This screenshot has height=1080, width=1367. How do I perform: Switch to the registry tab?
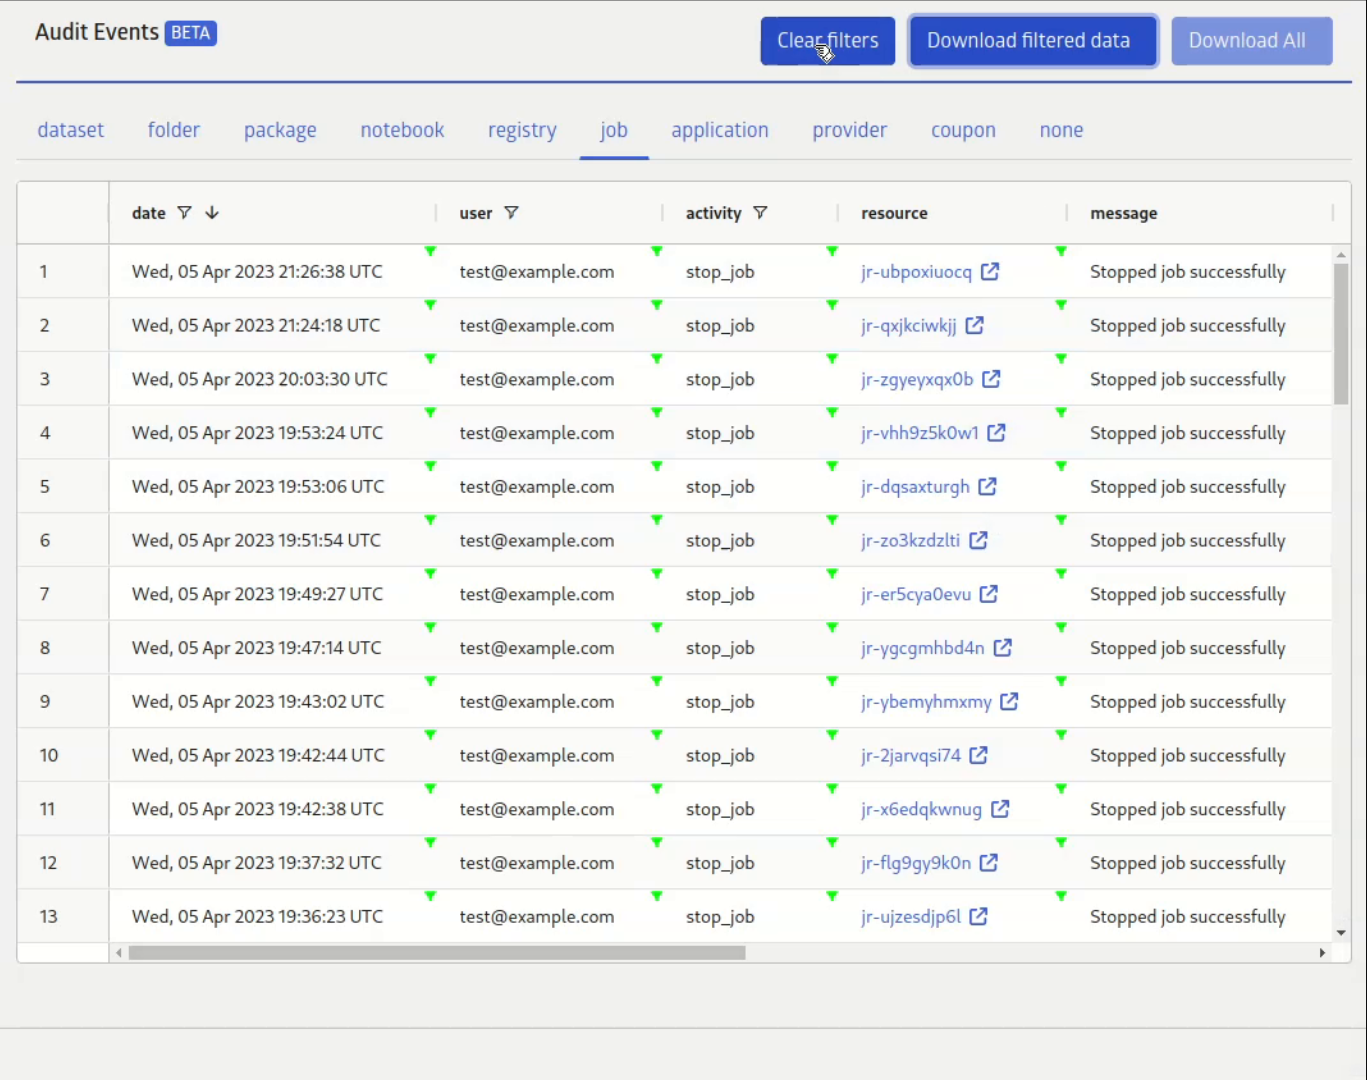(x=522, y=130)
